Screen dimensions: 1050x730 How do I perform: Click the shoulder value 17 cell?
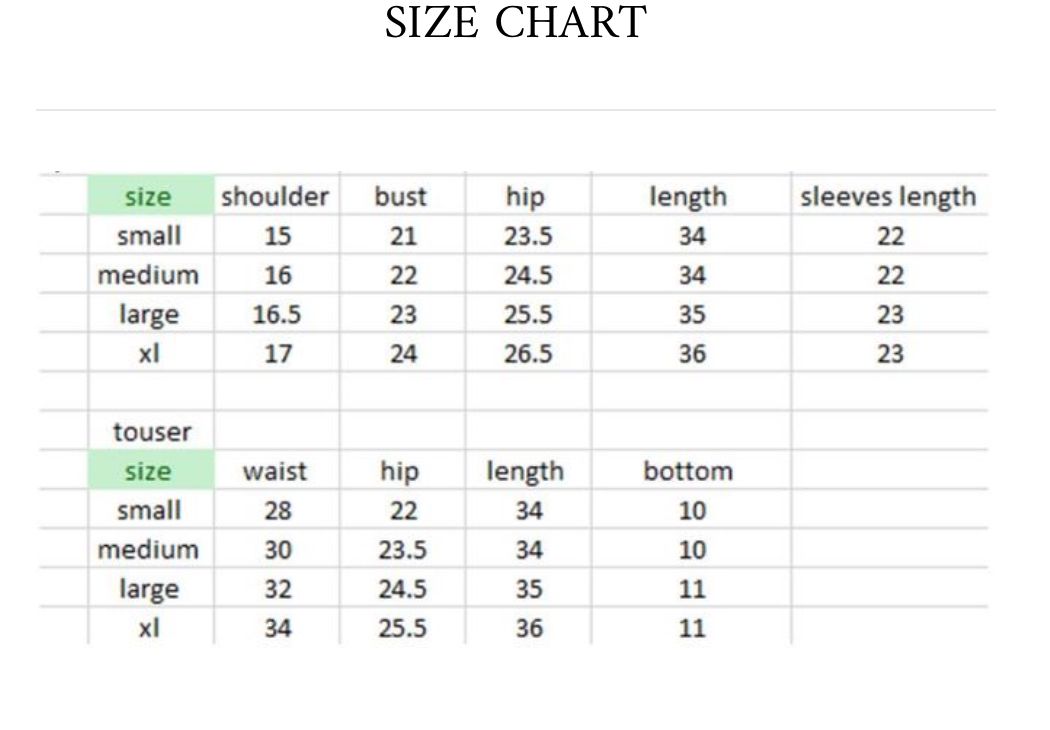click(278, 354)
